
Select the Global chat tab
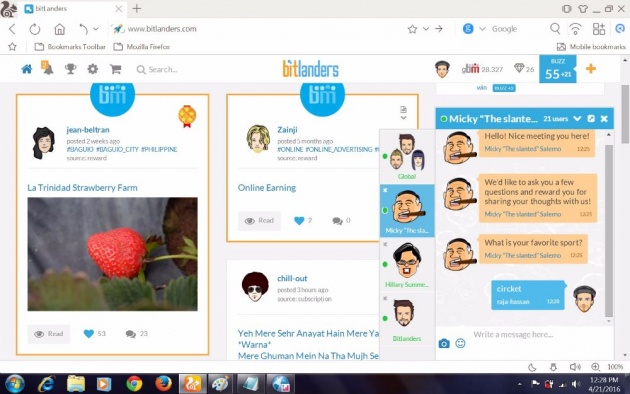pos(407,157)
